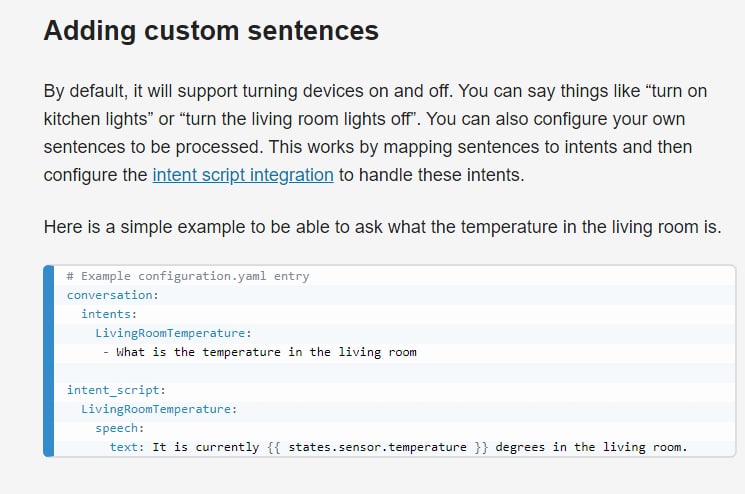
Task: Click the states.sensor.temperature template expression
Action: pos(377,447)
